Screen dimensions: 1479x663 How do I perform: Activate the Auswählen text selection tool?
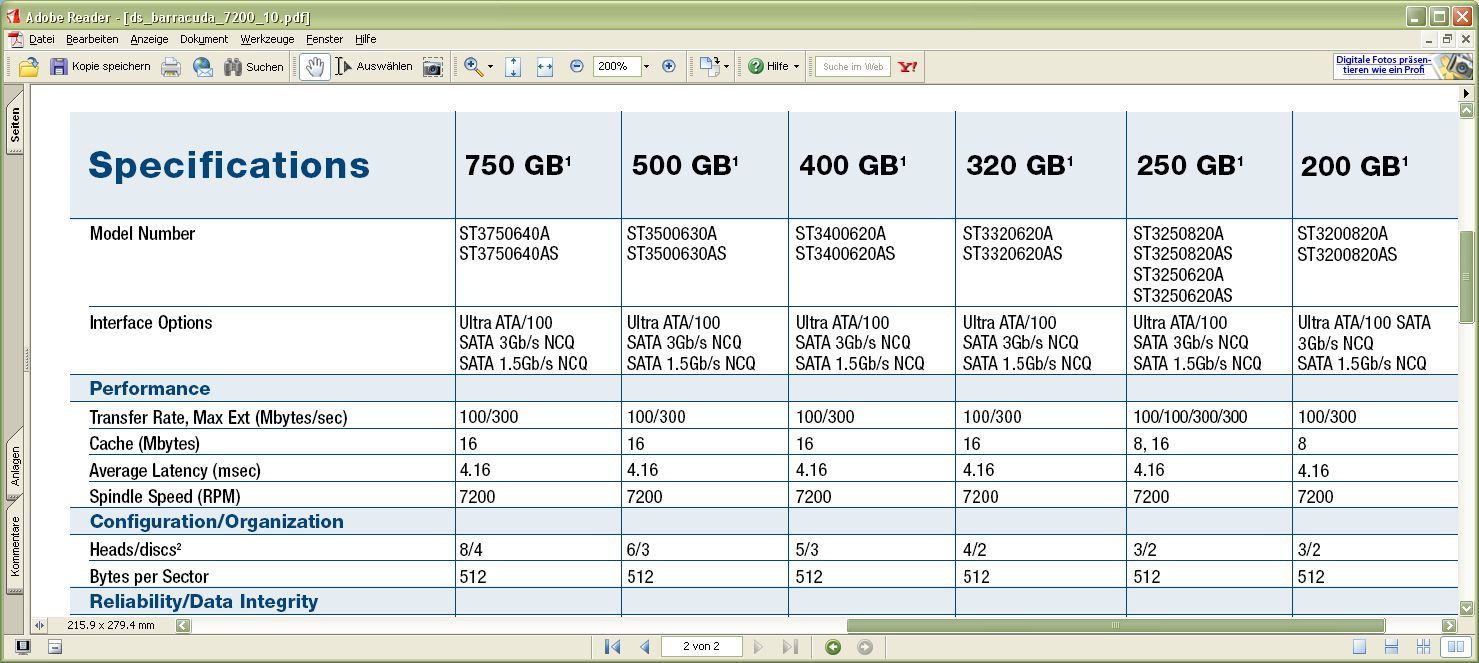click(x=374, y=67)
